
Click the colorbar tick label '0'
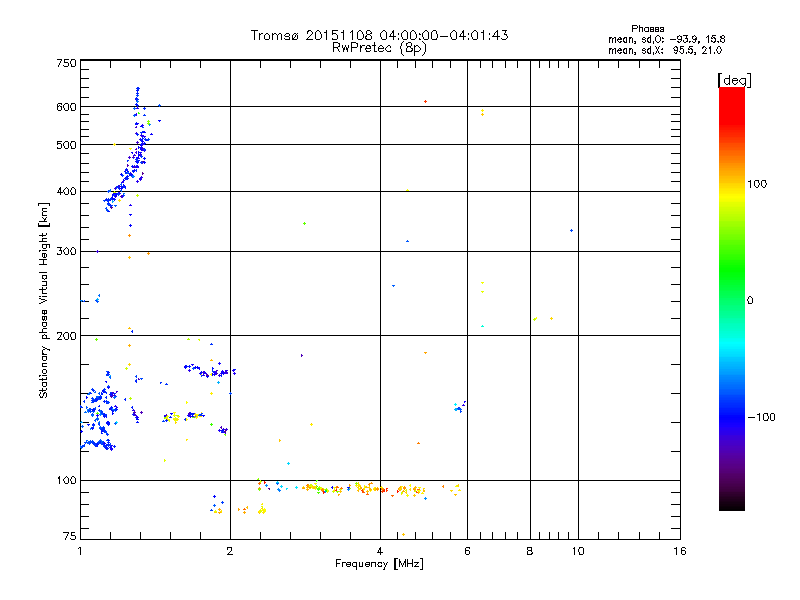point(749,300)
